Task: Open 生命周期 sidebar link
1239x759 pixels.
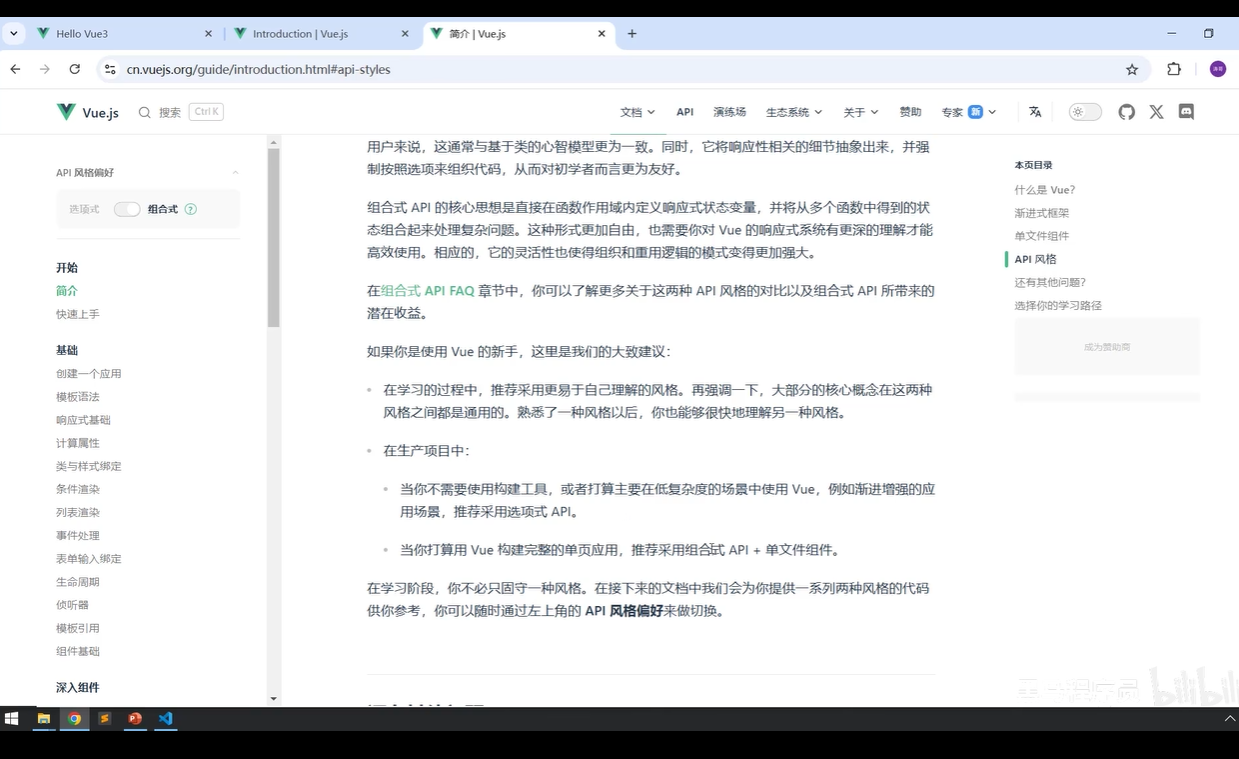Action: (78, 582)
